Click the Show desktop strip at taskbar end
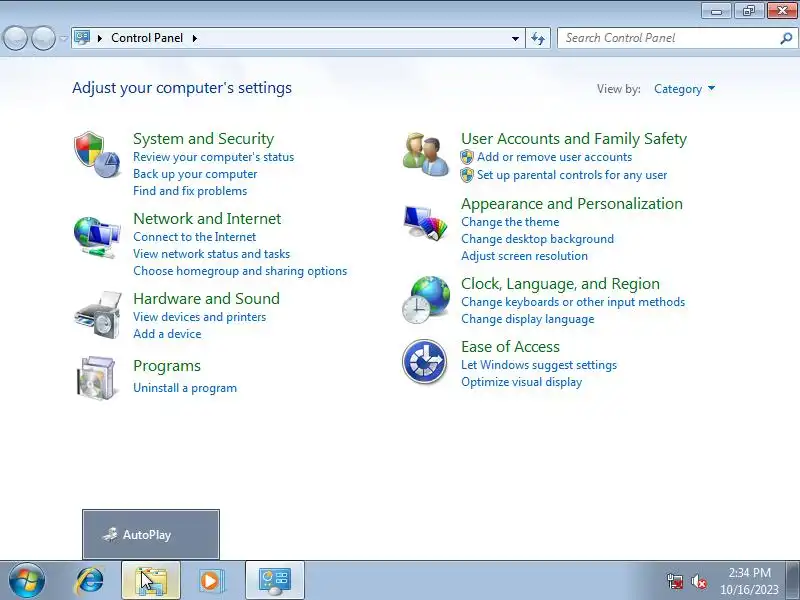 [793, 580]
